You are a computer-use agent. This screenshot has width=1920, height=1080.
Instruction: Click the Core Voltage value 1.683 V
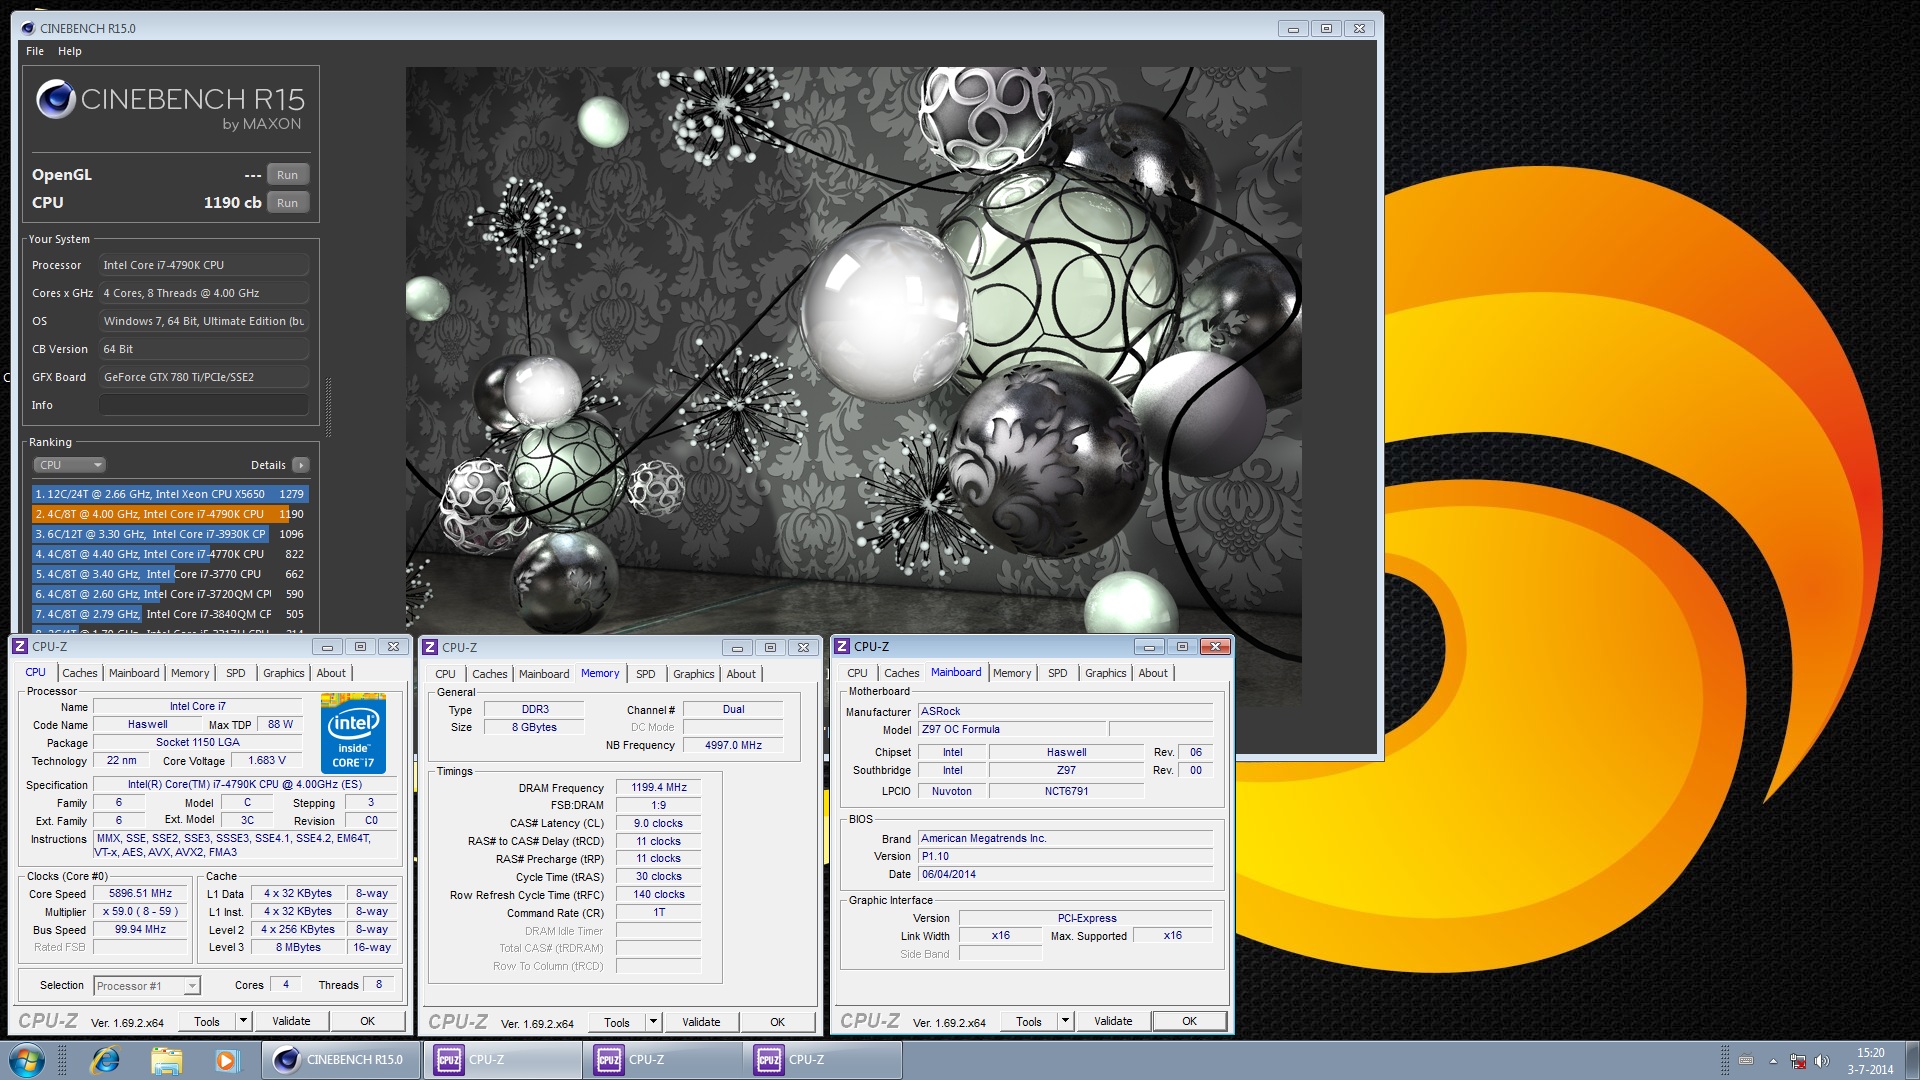[267, 761]
